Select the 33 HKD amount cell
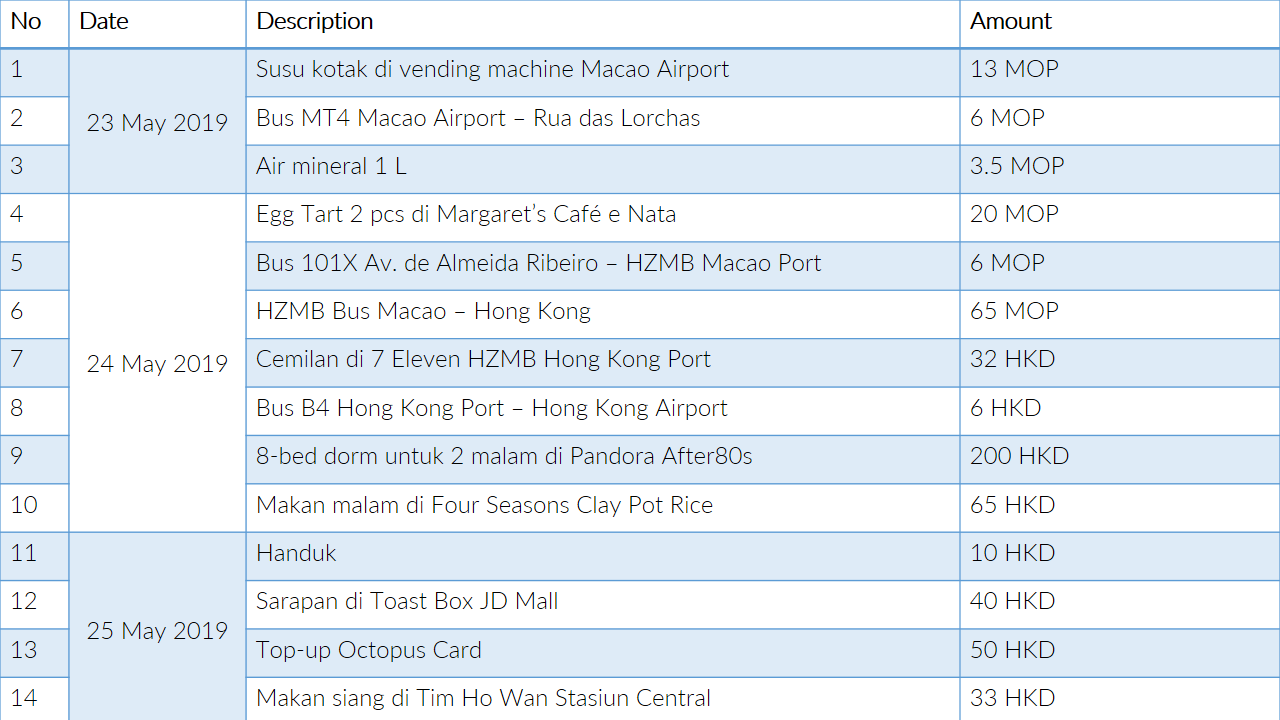 tap(1012, 698)
